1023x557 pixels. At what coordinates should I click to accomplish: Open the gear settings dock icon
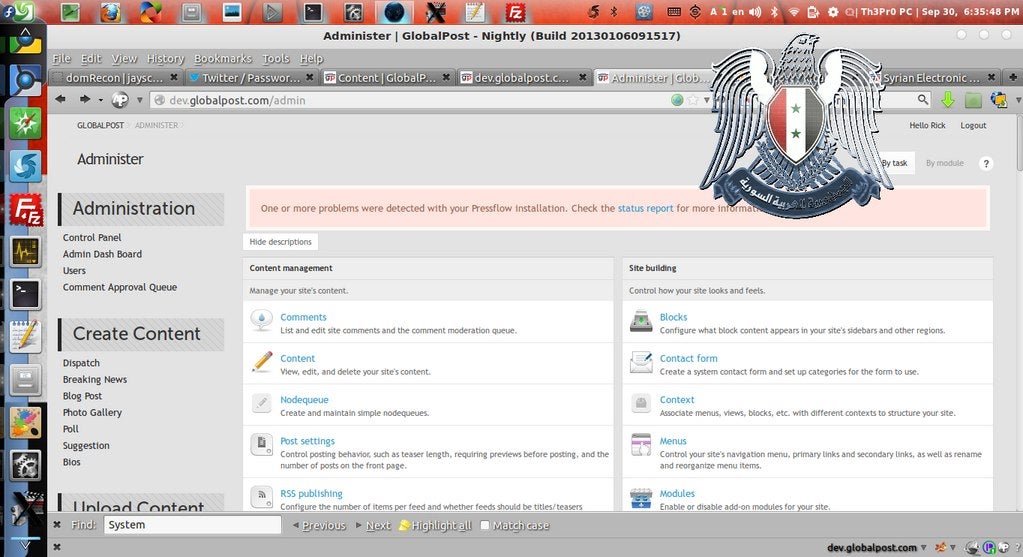(x=25, y=465)
